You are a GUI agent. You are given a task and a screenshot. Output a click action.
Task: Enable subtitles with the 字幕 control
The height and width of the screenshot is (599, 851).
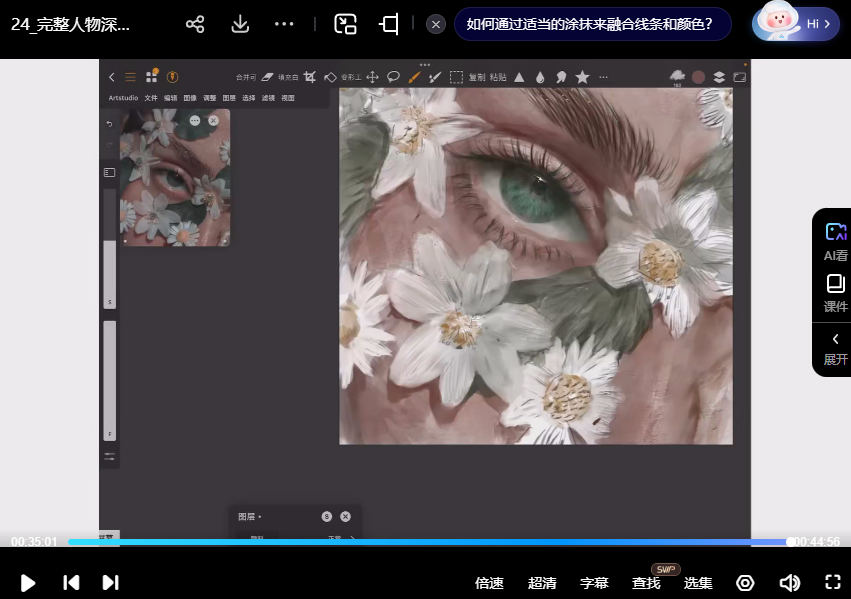[592, 582]
